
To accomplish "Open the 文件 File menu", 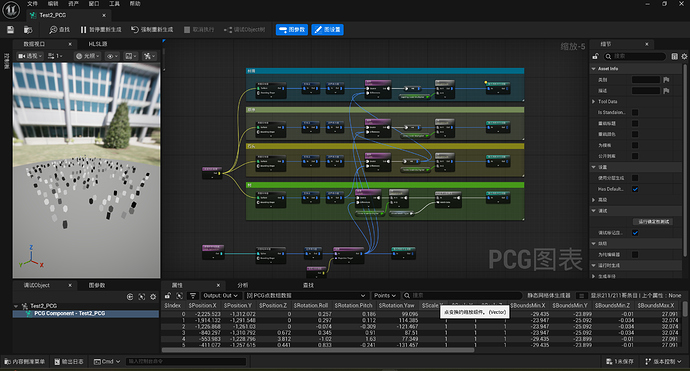I will click(x=33, y=4).
